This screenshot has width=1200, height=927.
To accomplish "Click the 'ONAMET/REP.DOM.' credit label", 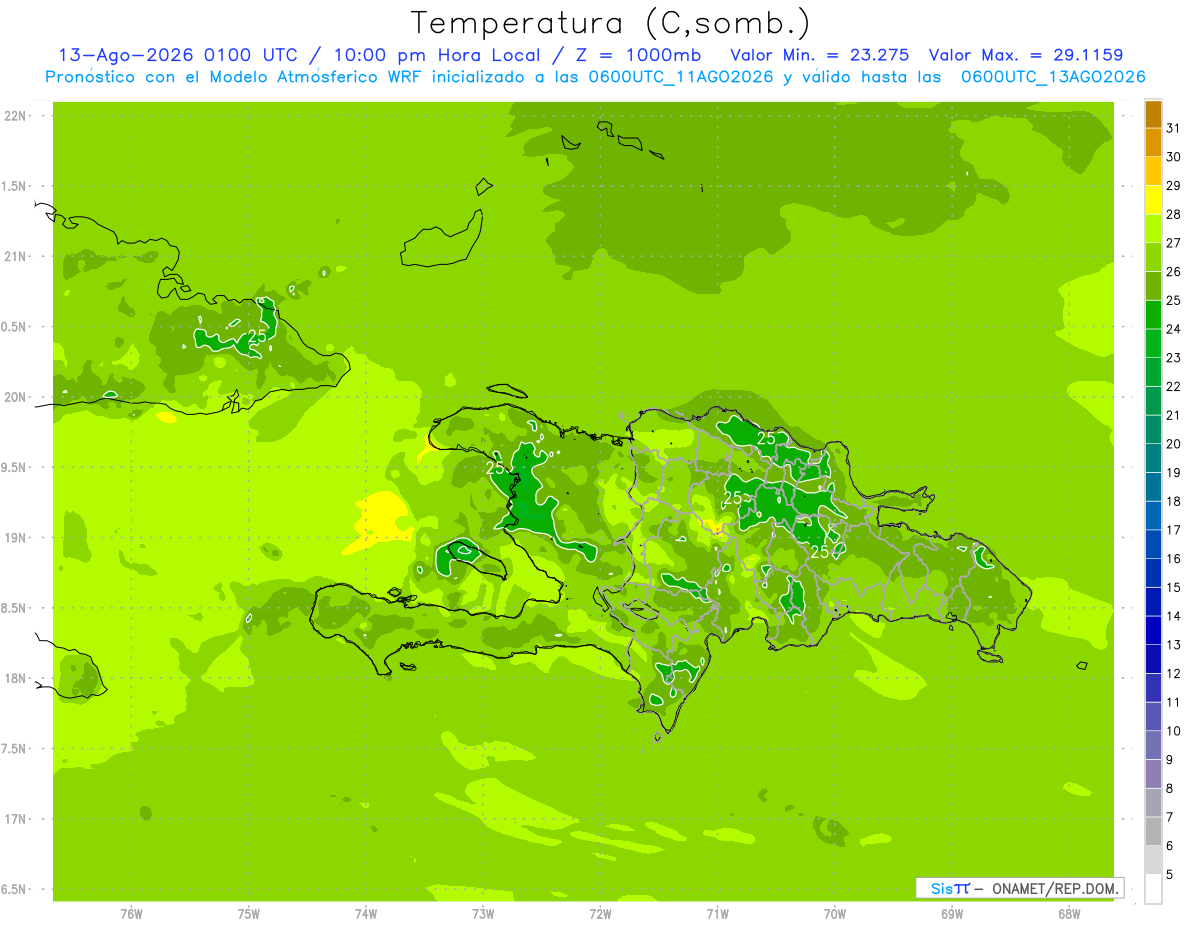I will [1056, 888].
